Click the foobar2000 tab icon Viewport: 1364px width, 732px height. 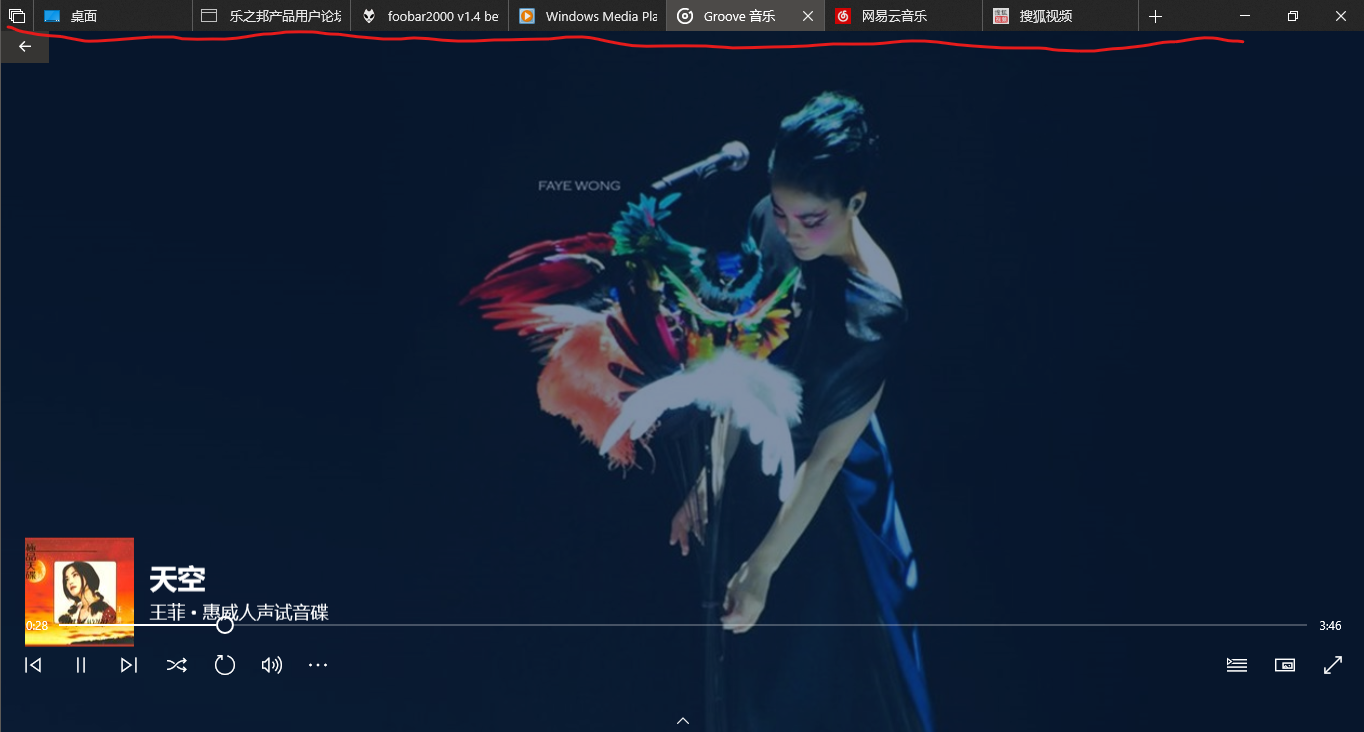369,16
